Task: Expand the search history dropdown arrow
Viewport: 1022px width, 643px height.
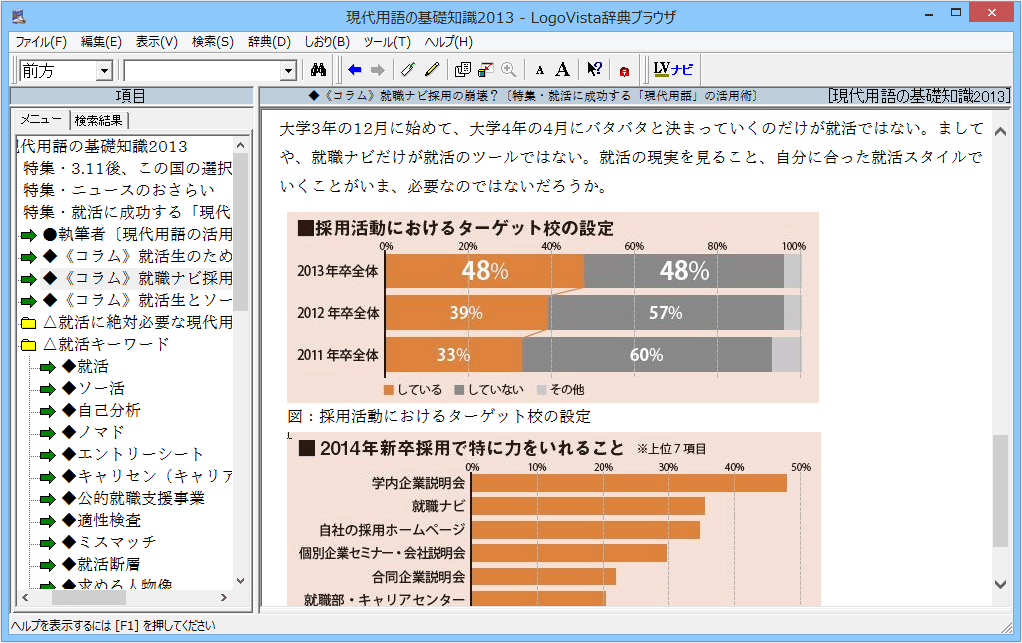Action: pos(288,71)
